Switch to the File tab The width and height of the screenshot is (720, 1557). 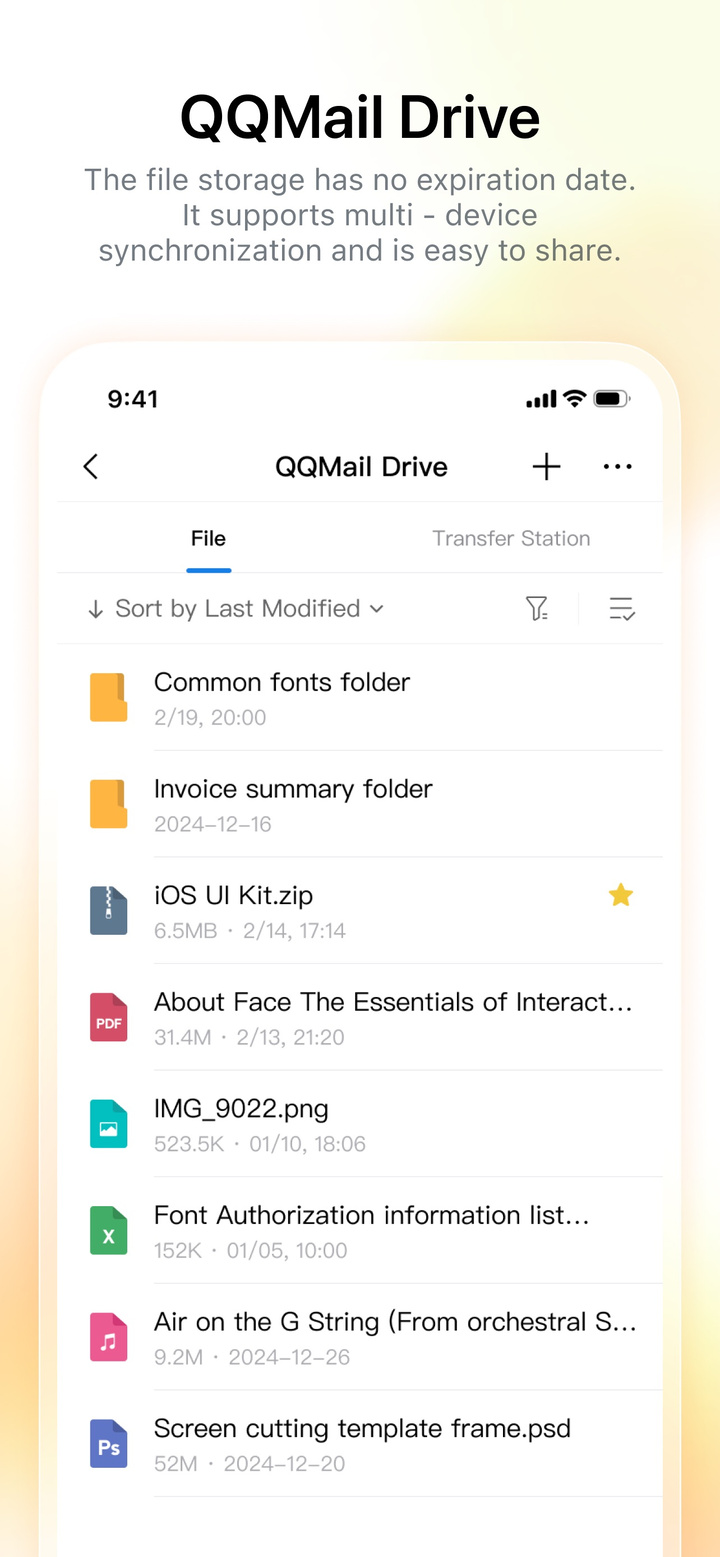click(208, 538)
